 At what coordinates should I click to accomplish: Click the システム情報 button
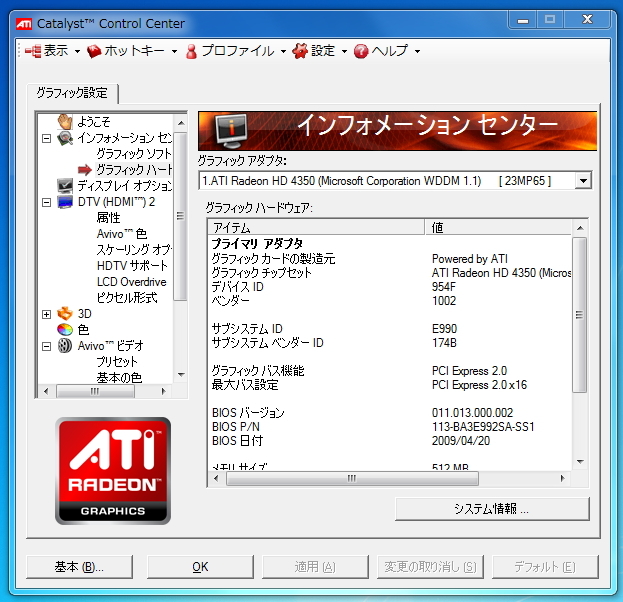click(x=492, y=509)
